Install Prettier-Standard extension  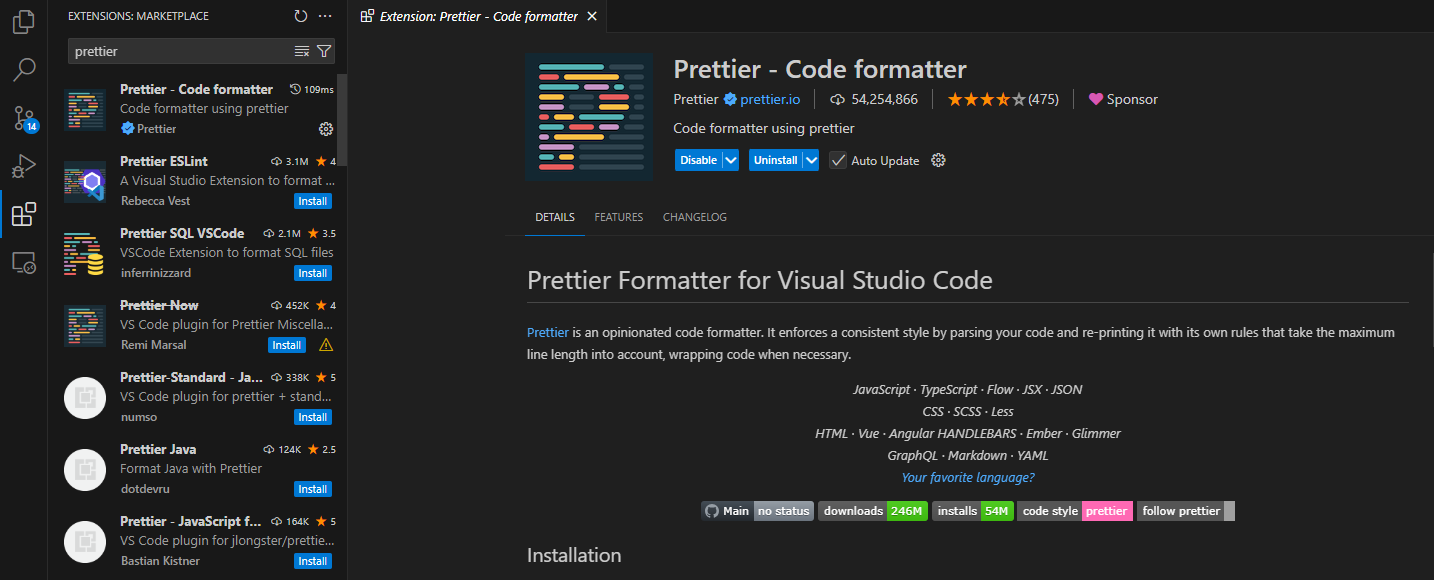coord(313,417)
